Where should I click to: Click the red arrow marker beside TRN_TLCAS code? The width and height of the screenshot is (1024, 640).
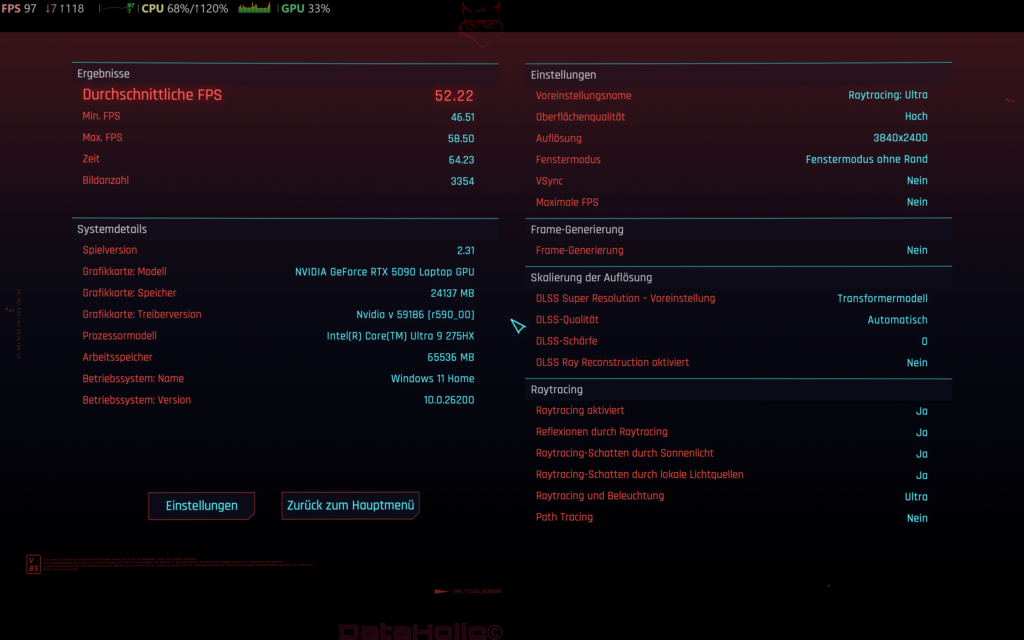pyautogui.click(x=441, y=591)
